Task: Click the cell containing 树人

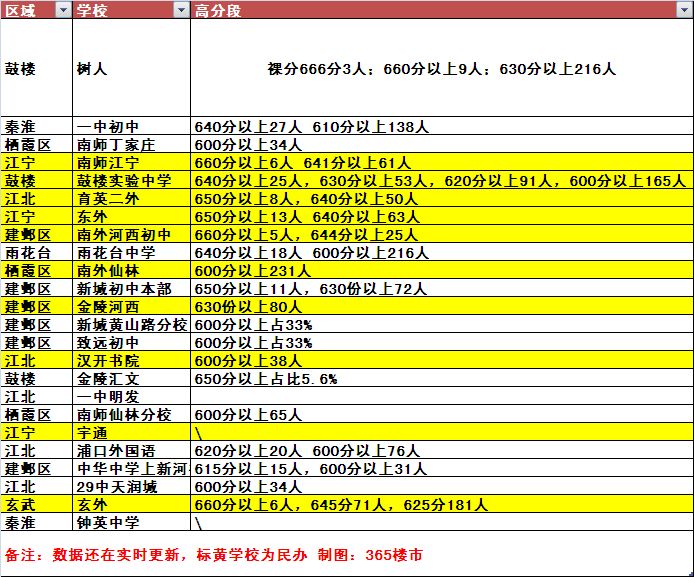Action: (131, 68)
